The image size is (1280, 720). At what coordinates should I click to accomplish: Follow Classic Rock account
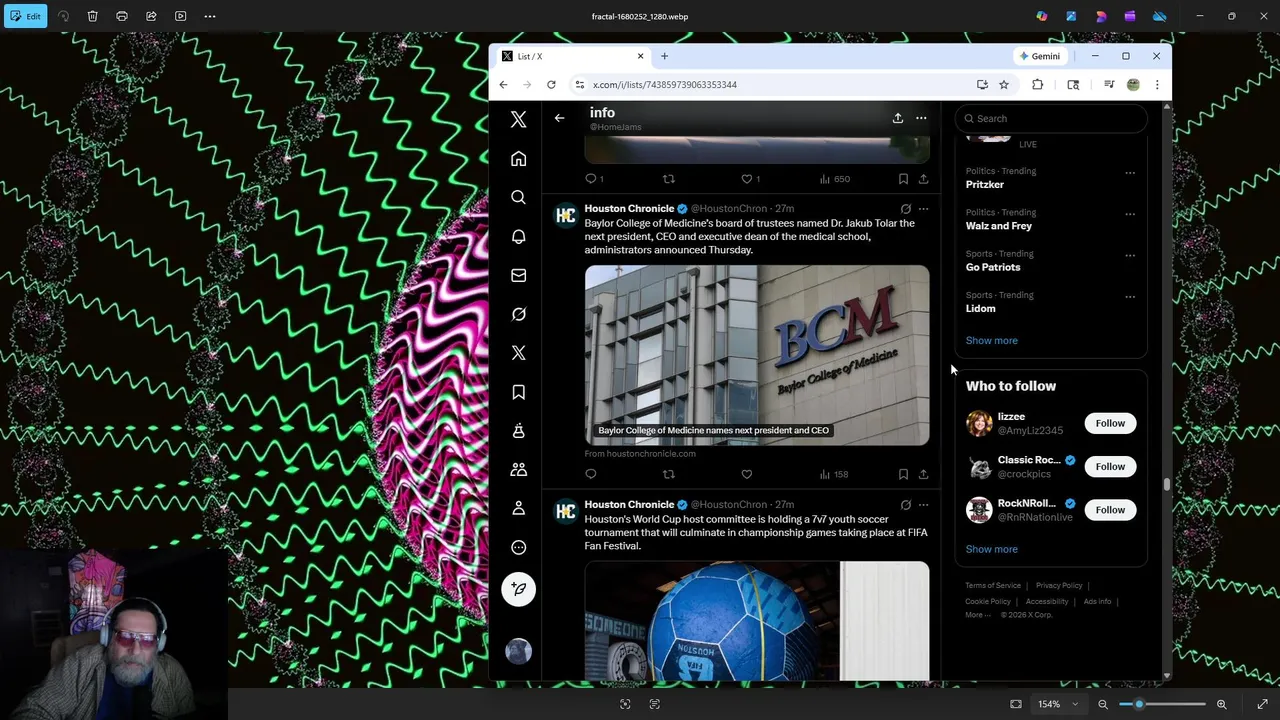[1110, 466]
